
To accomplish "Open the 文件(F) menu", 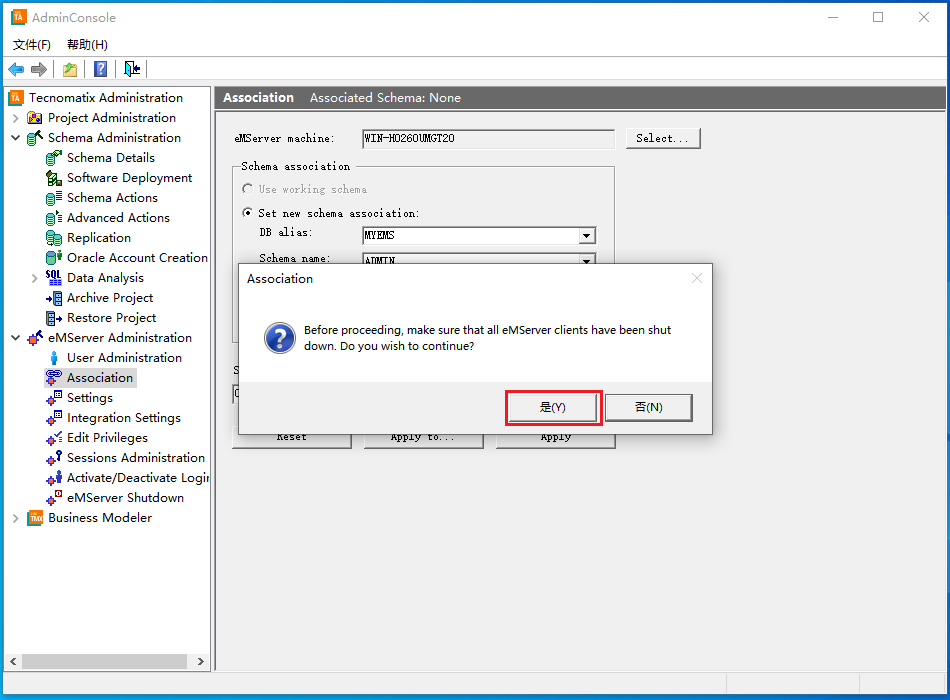I will point(32,45).
